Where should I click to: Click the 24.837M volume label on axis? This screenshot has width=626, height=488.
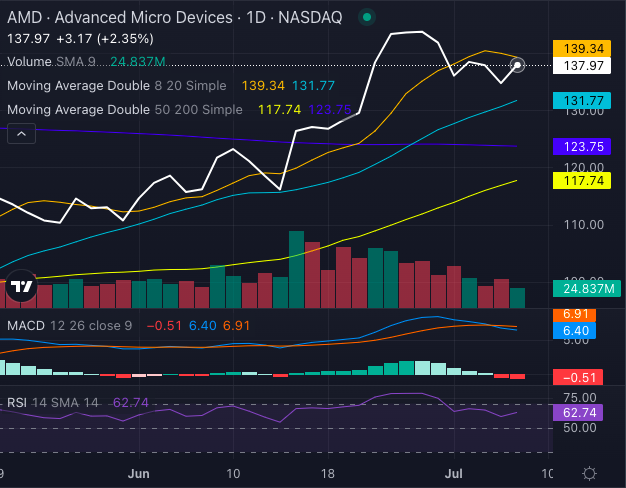pyautogui.click(x=587, y=288)
